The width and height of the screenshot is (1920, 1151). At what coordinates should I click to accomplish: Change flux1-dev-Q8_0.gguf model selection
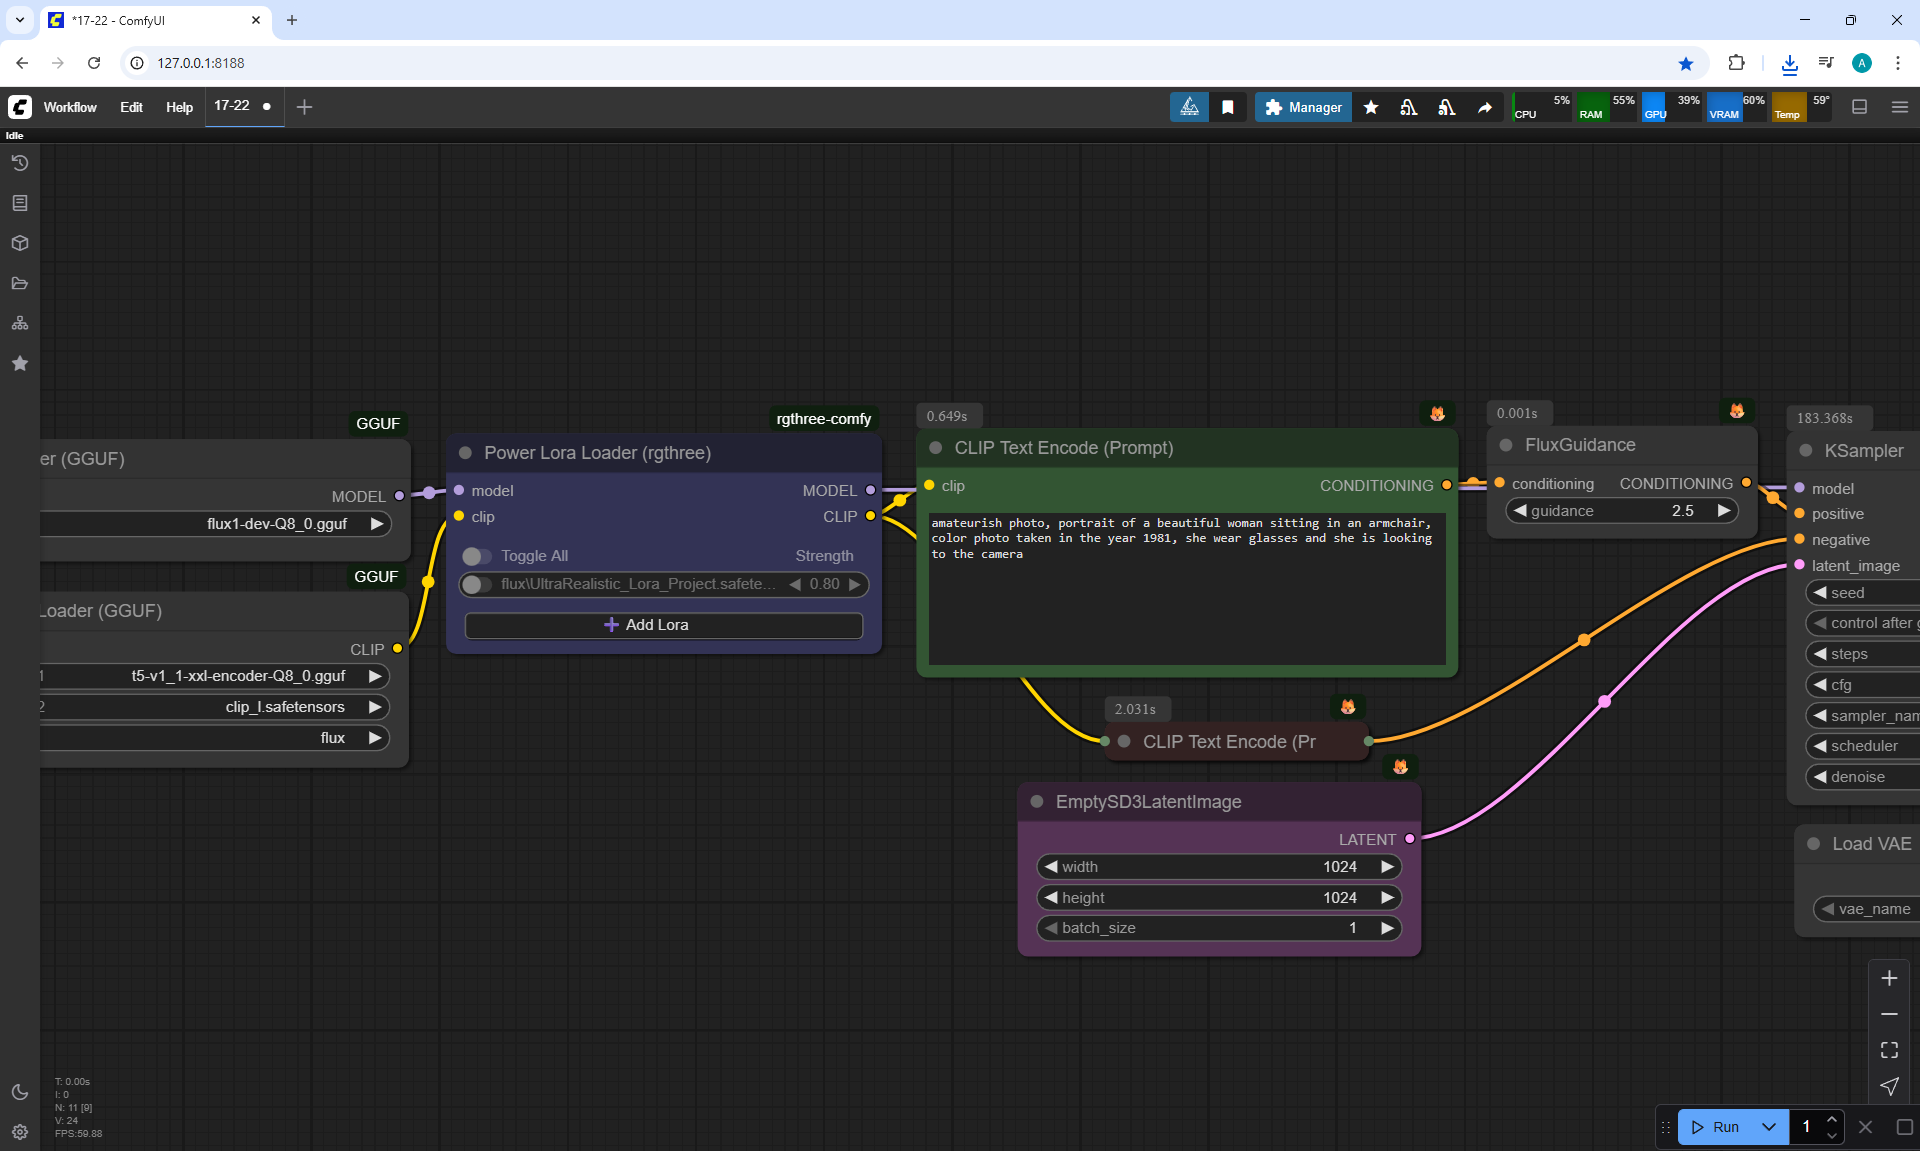click(x=277, y=524)
